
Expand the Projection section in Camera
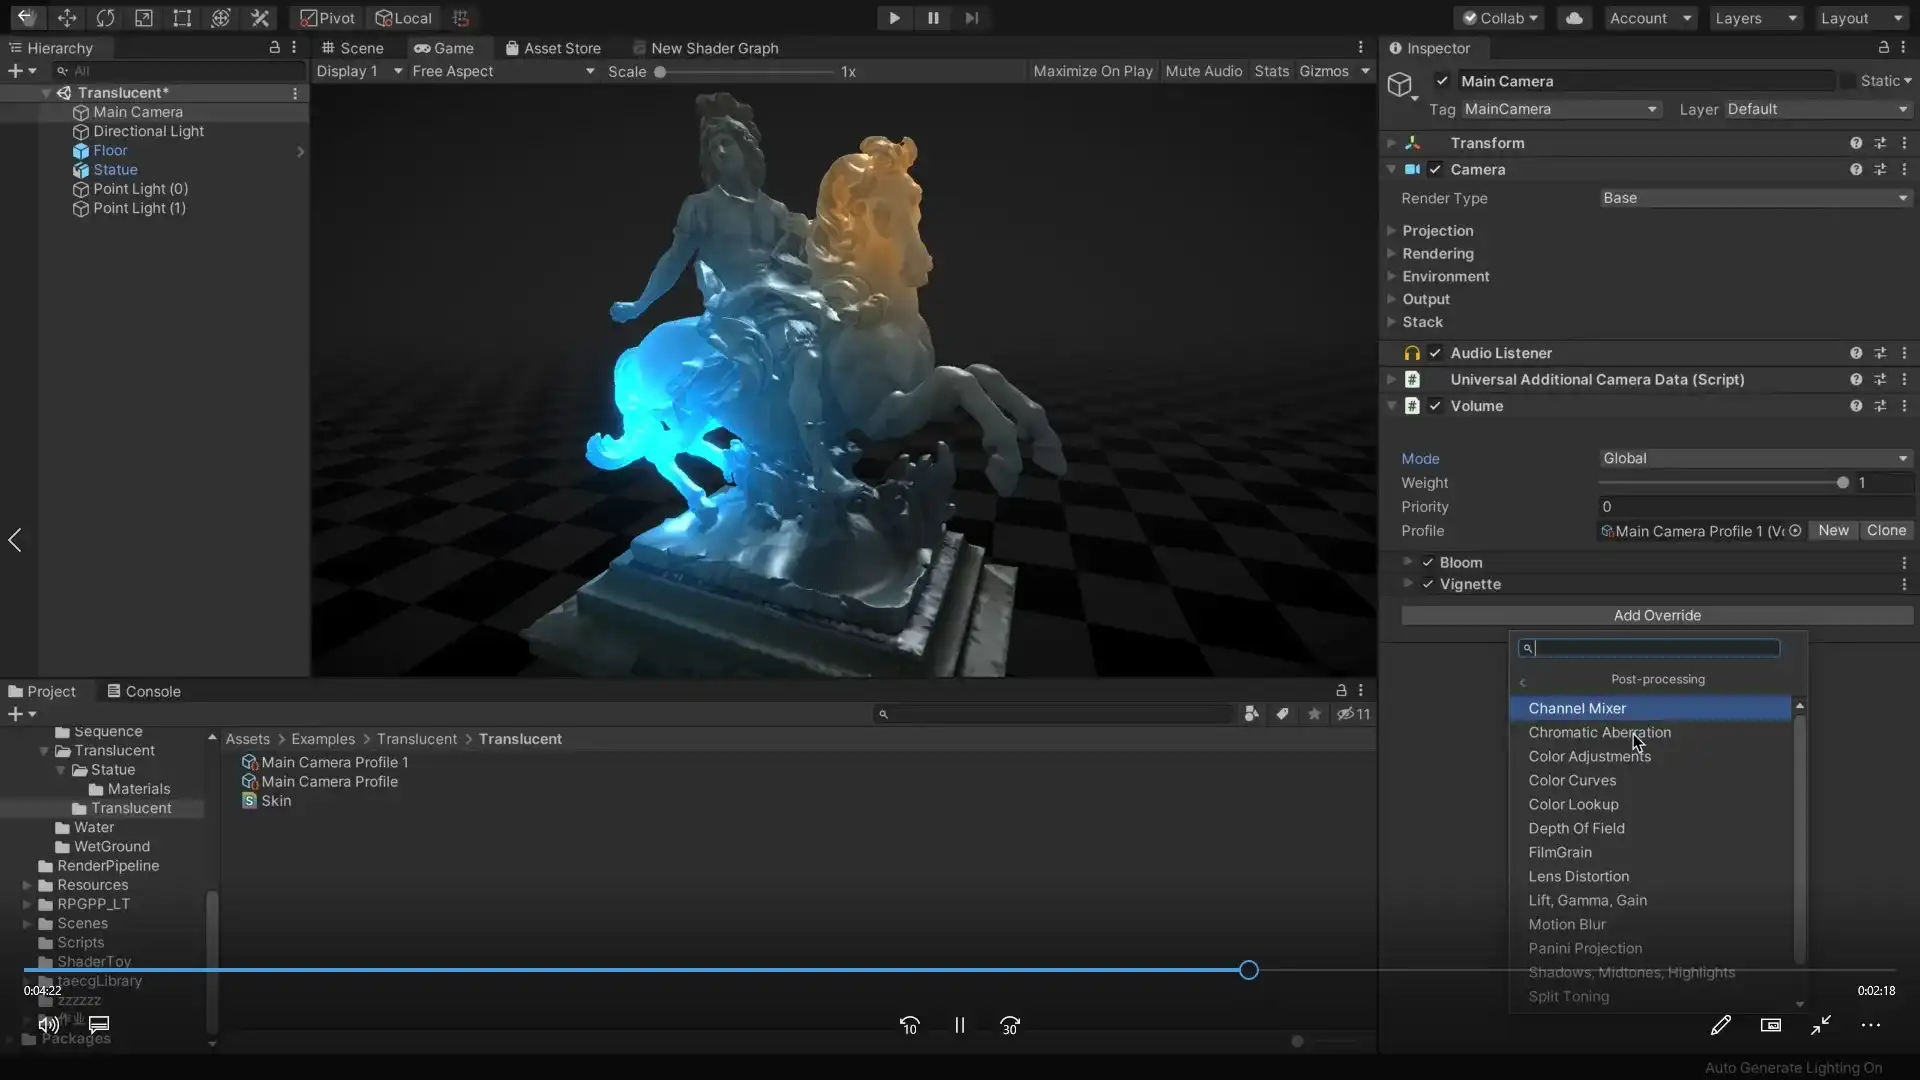coord(1392,231)
